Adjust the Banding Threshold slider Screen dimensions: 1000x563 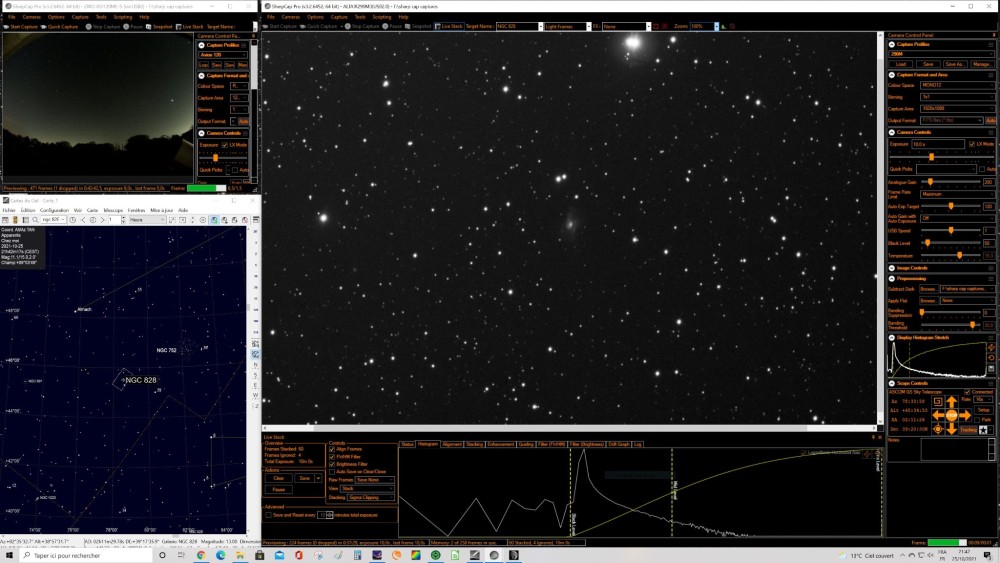[x=950, y=325]
